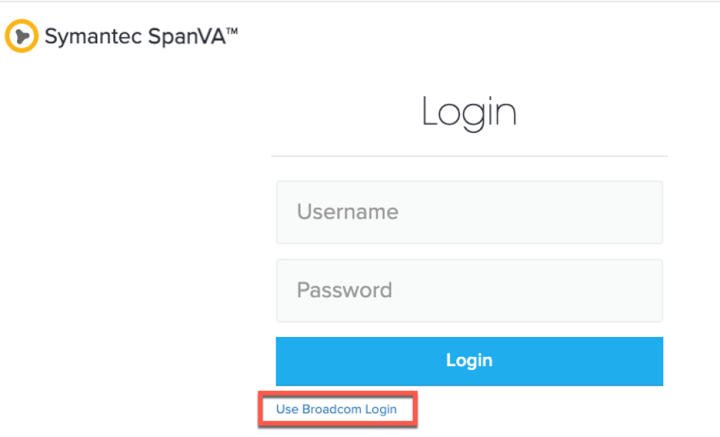Open the Use Broadcom Login link

(336, 409)
